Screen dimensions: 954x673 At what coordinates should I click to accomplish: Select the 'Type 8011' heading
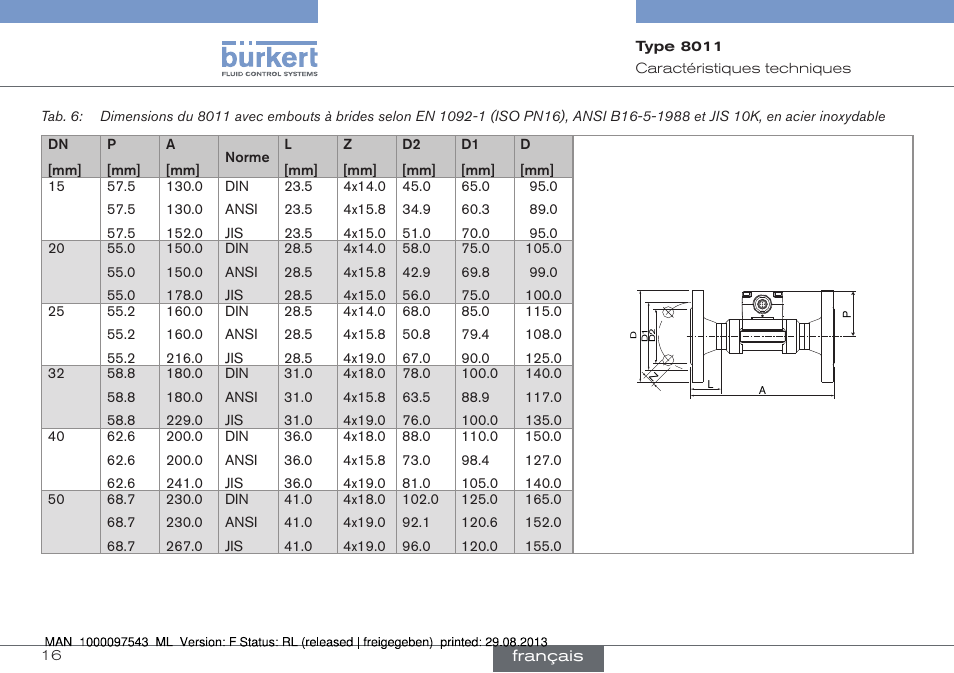point(678,46)
